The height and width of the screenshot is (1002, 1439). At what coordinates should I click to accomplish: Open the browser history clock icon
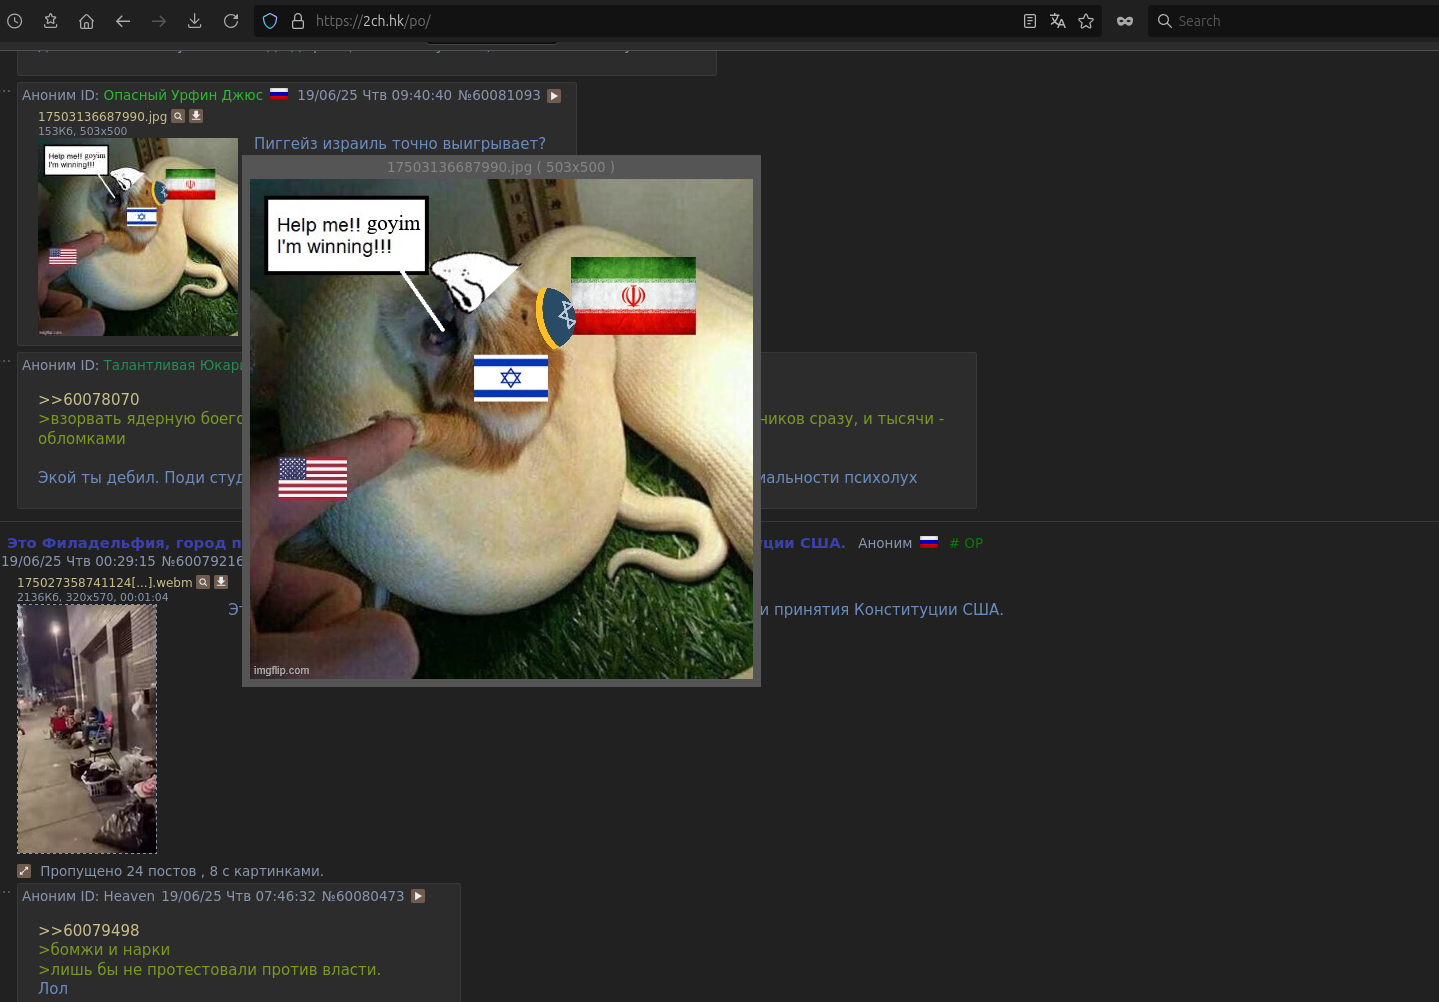coord(15,21)
